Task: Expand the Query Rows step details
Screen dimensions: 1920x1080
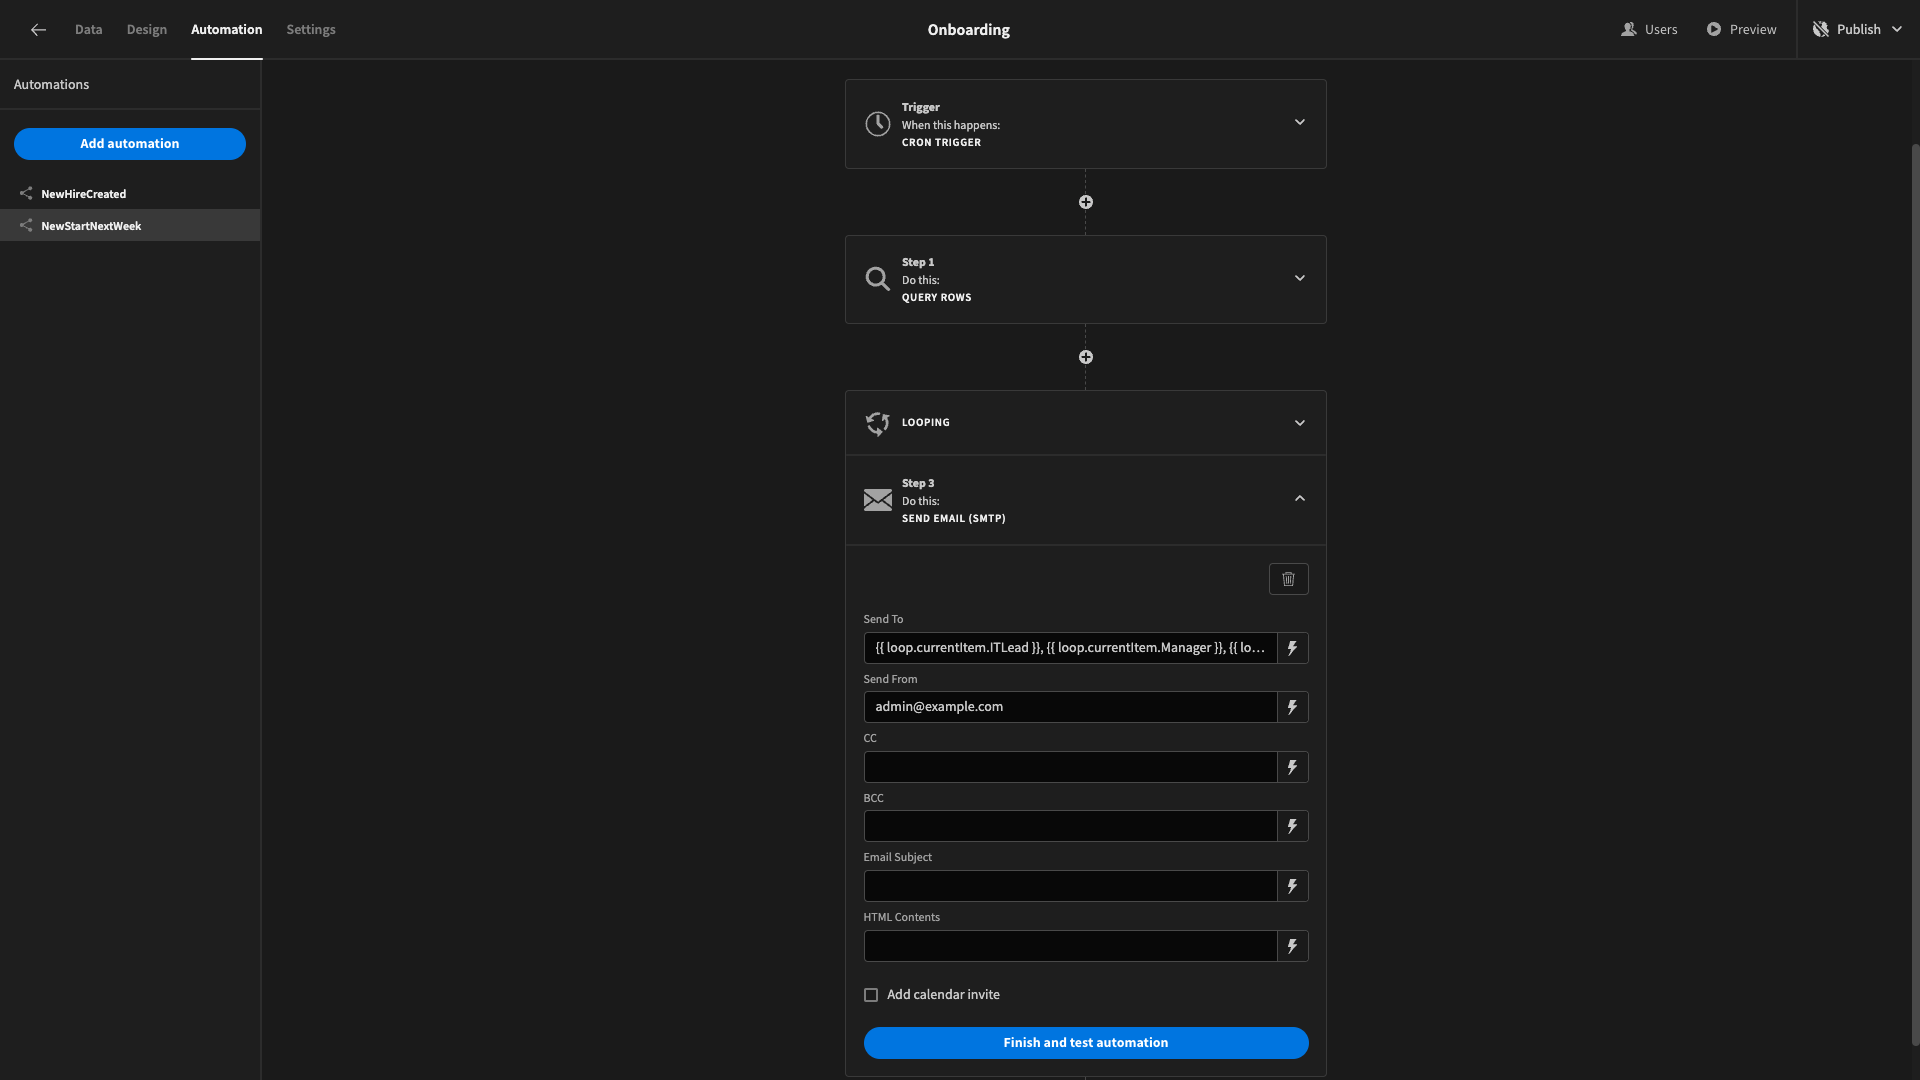Action: click(x=1299, y=278)
